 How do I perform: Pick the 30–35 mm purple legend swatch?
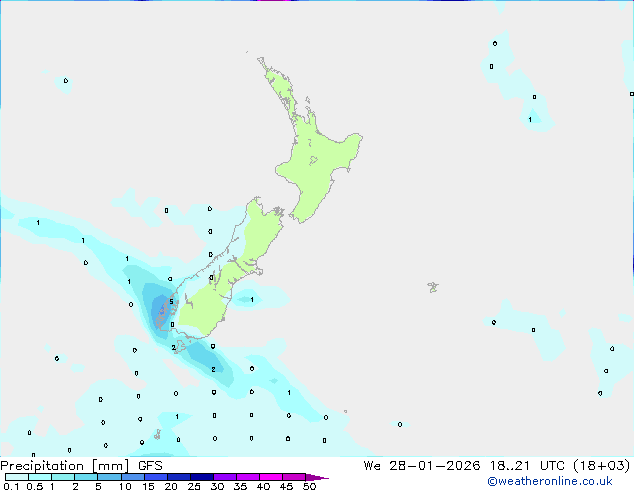point(225,477)
